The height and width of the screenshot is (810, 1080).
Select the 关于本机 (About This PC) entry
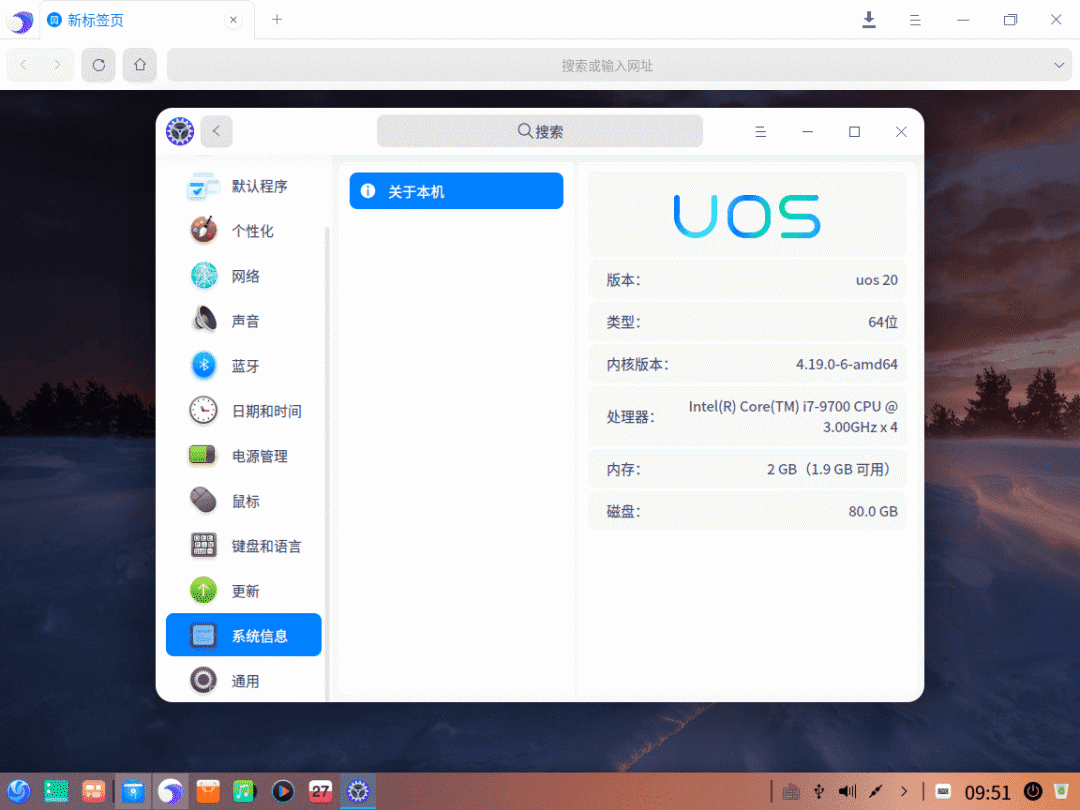coord(456,190)
